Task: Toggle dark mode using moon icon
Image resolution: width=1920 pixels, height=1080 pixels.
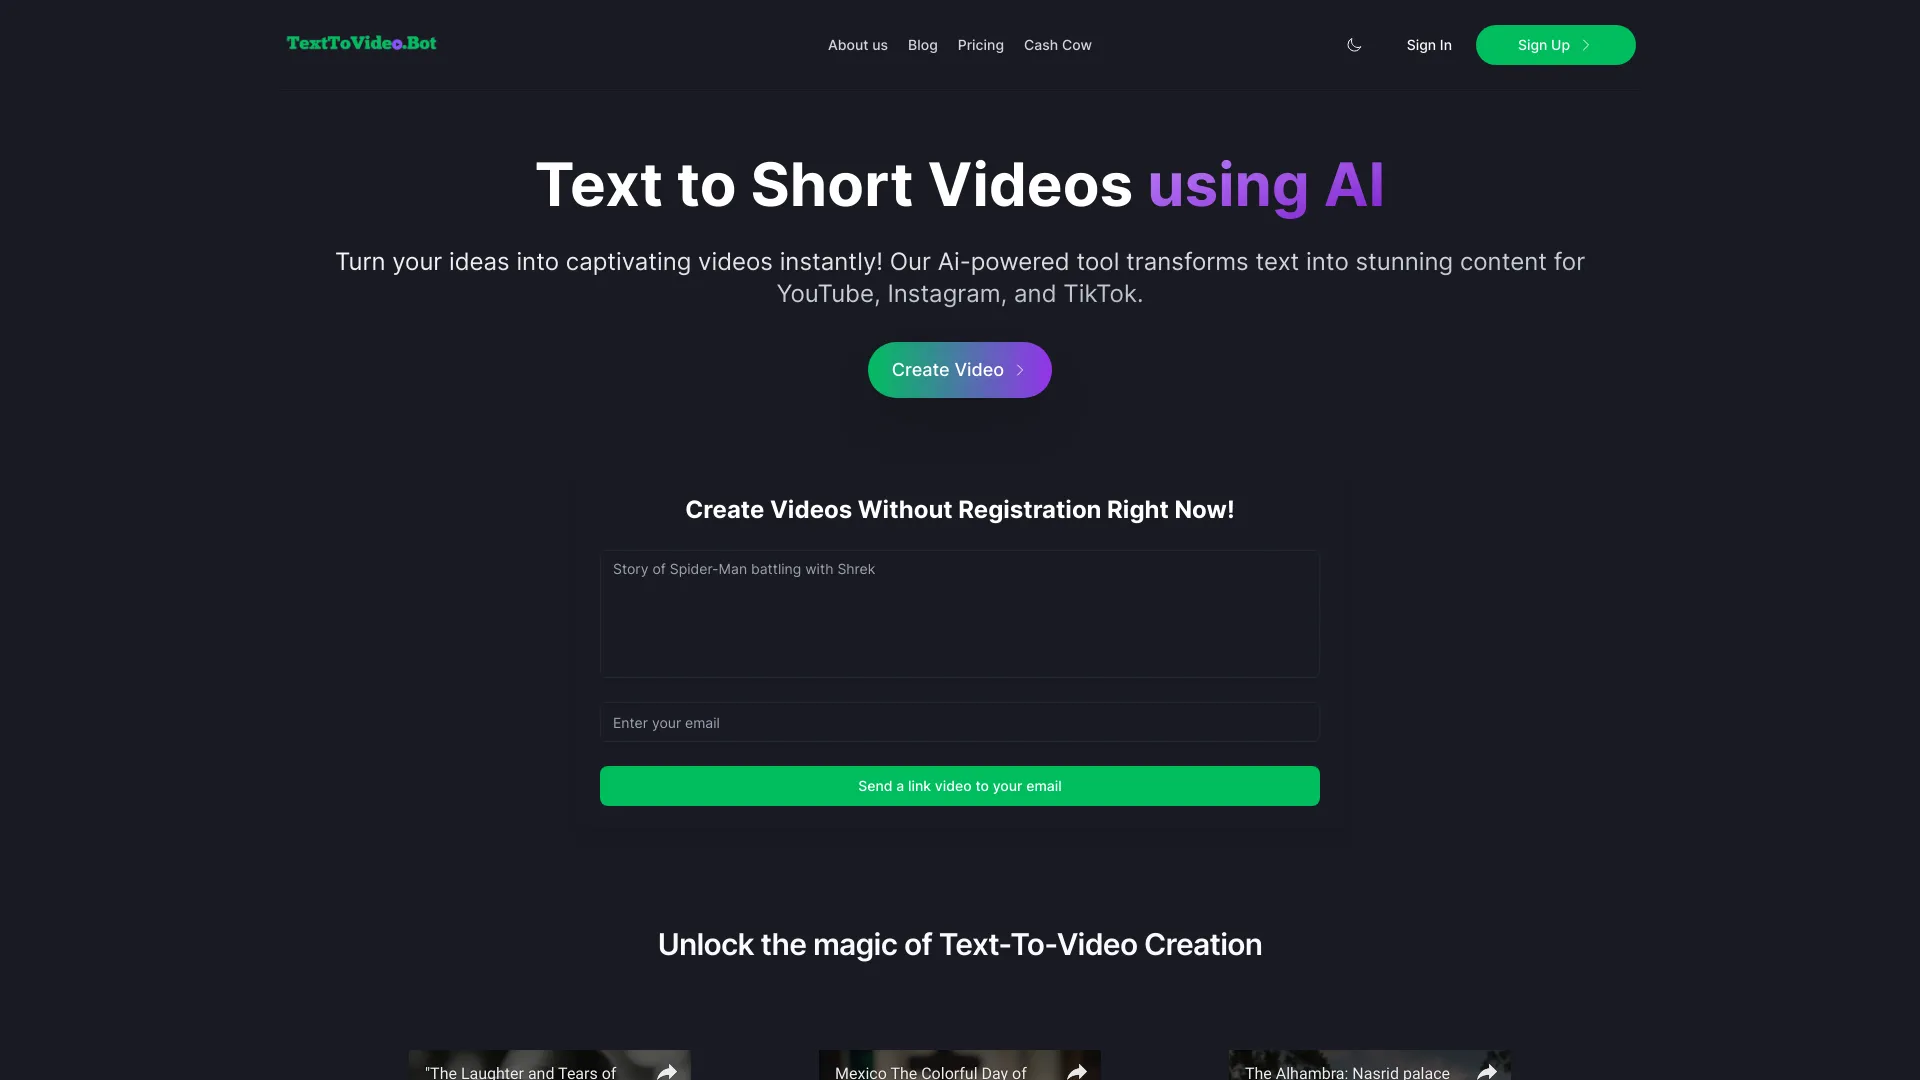Action: [x=1353, y=44]
